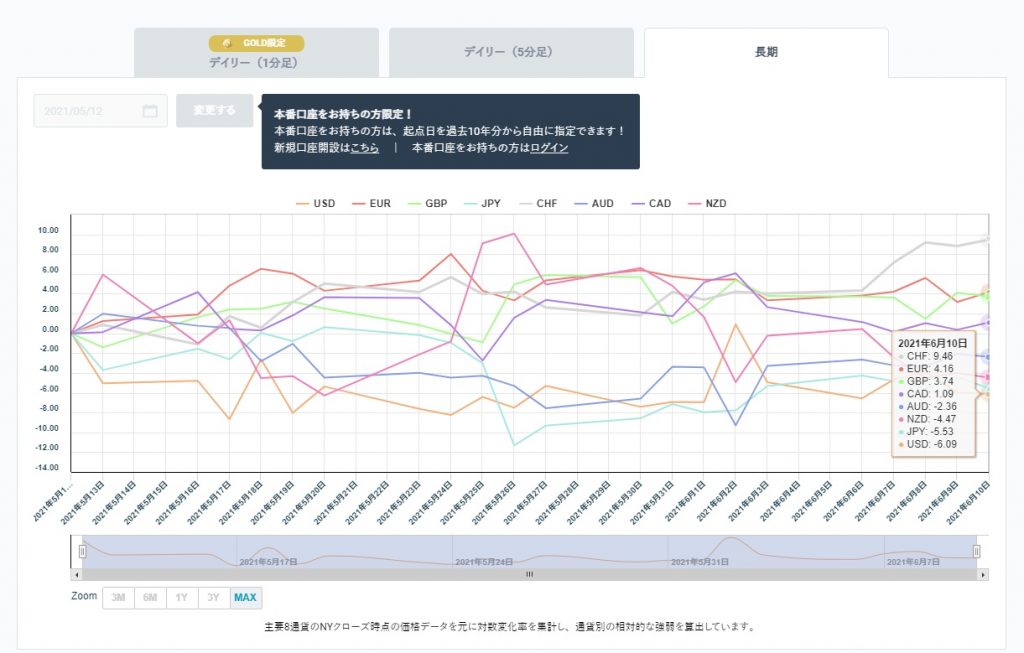Viewport: 1024px width, 653px height.
Task: Toggle AUD series in legend
Action: 594,204
